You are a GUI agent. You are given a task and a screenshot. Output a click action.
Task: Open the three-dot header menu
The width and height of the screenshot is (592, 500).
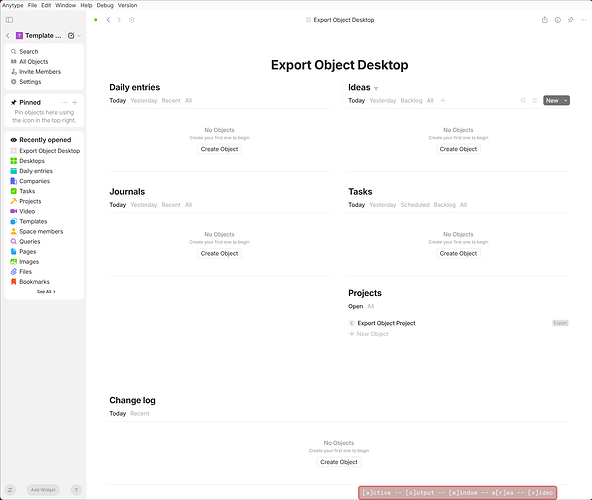[583, 20]
